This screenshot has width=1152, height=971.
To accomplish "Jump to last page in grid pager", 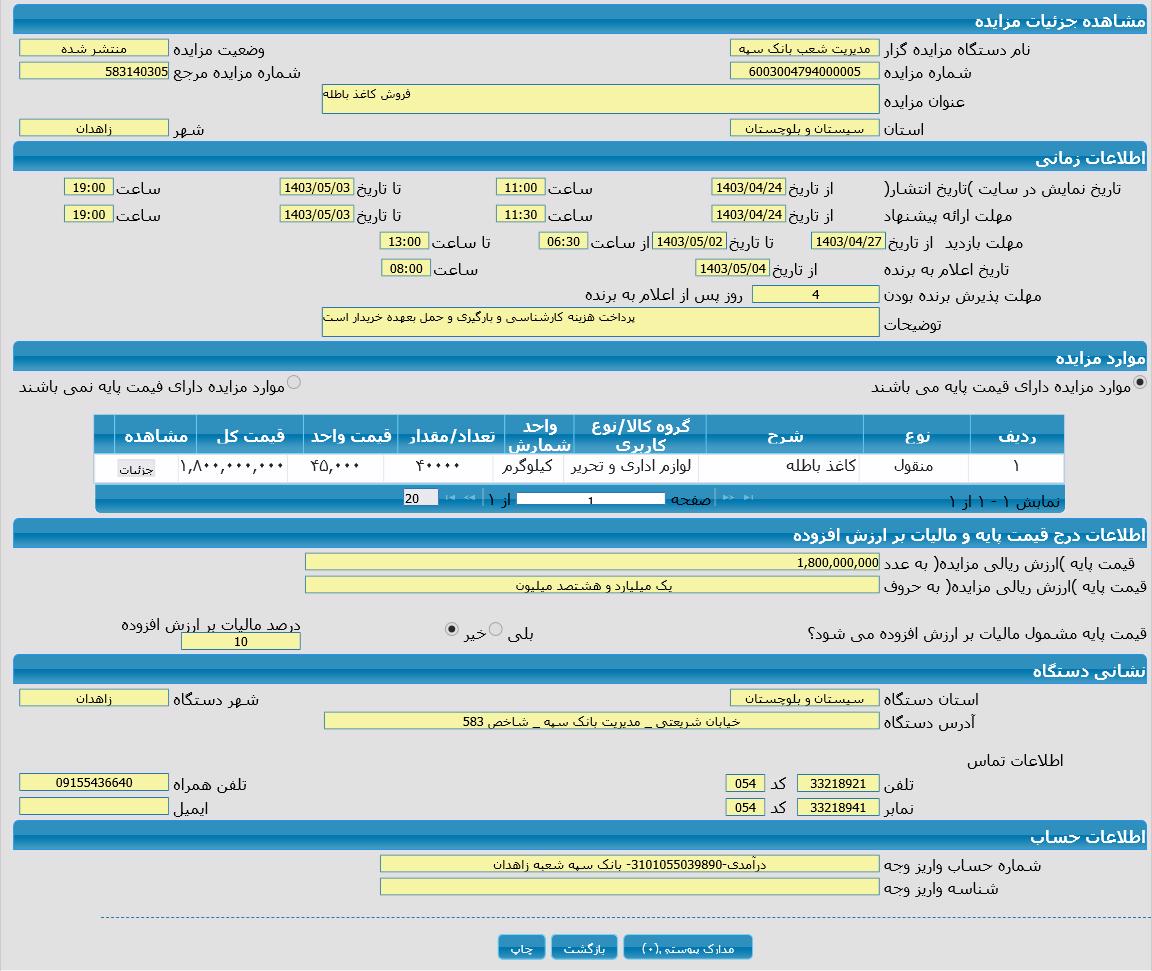I will coord(450,498).
